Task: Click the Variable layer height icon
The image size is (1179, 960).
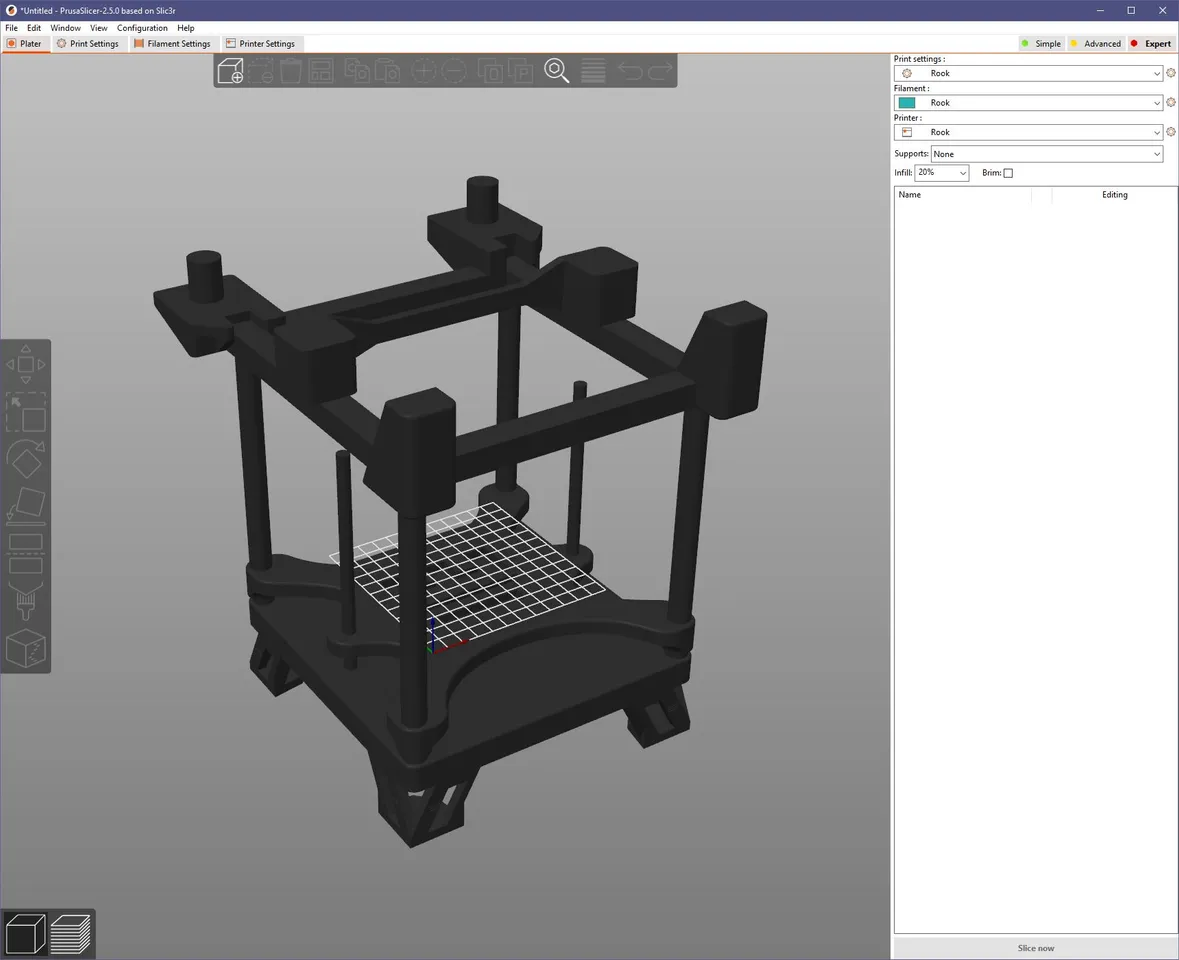Action: (593, 71)
